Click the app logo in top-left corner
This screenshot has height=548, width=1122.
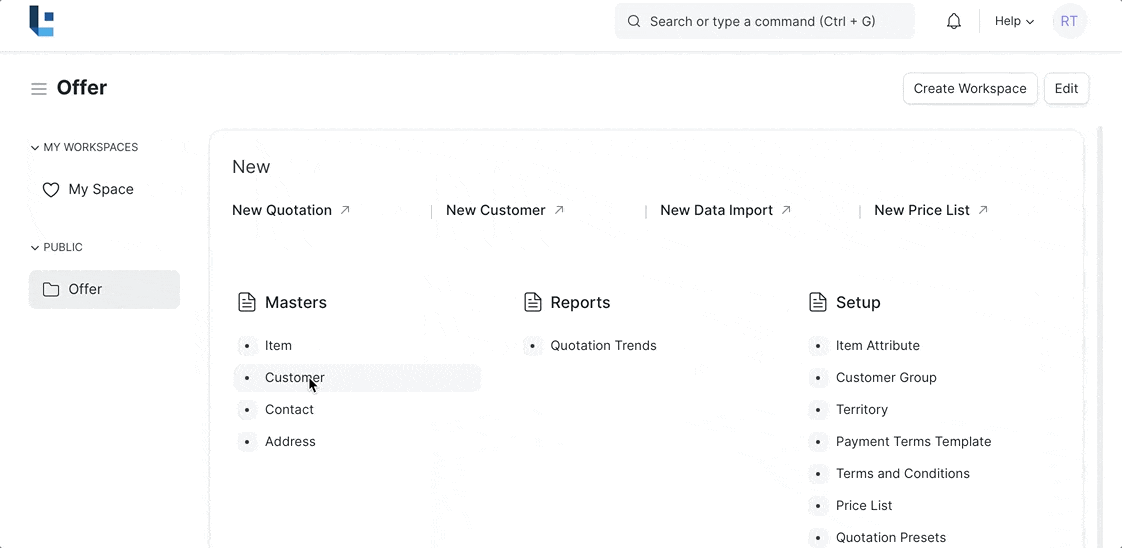pyautogui.click(x=41, y=21)
